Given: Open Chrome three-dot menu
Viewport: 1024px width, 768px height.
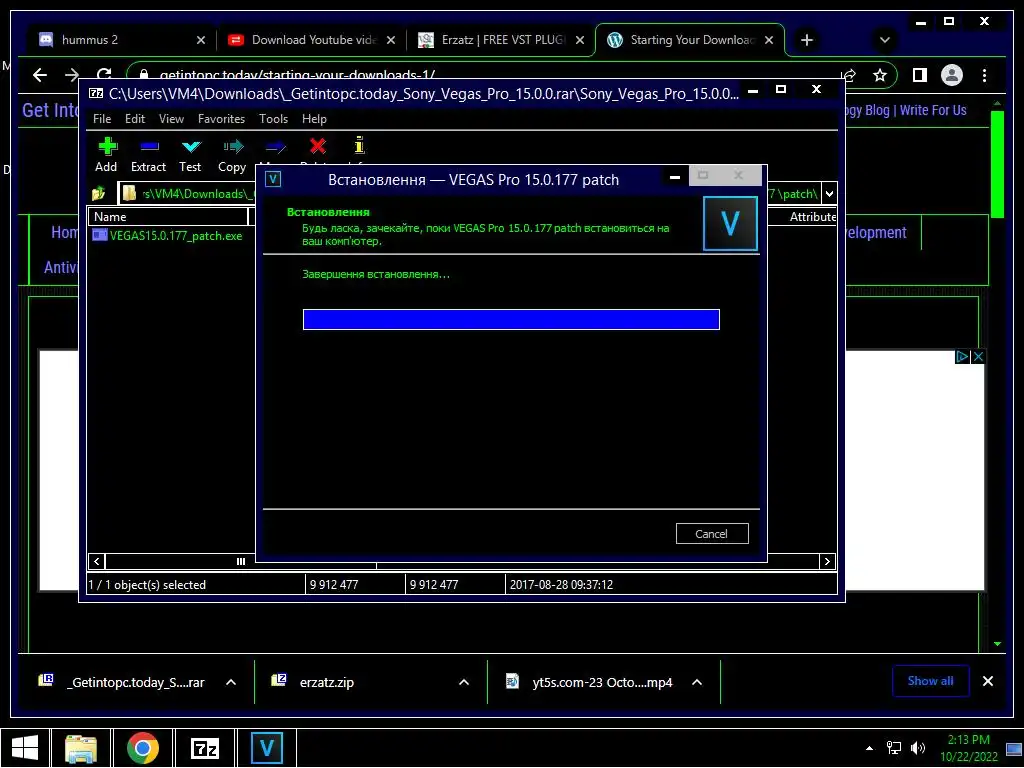Looking at the screenshot, I should (x=984, y=76).
